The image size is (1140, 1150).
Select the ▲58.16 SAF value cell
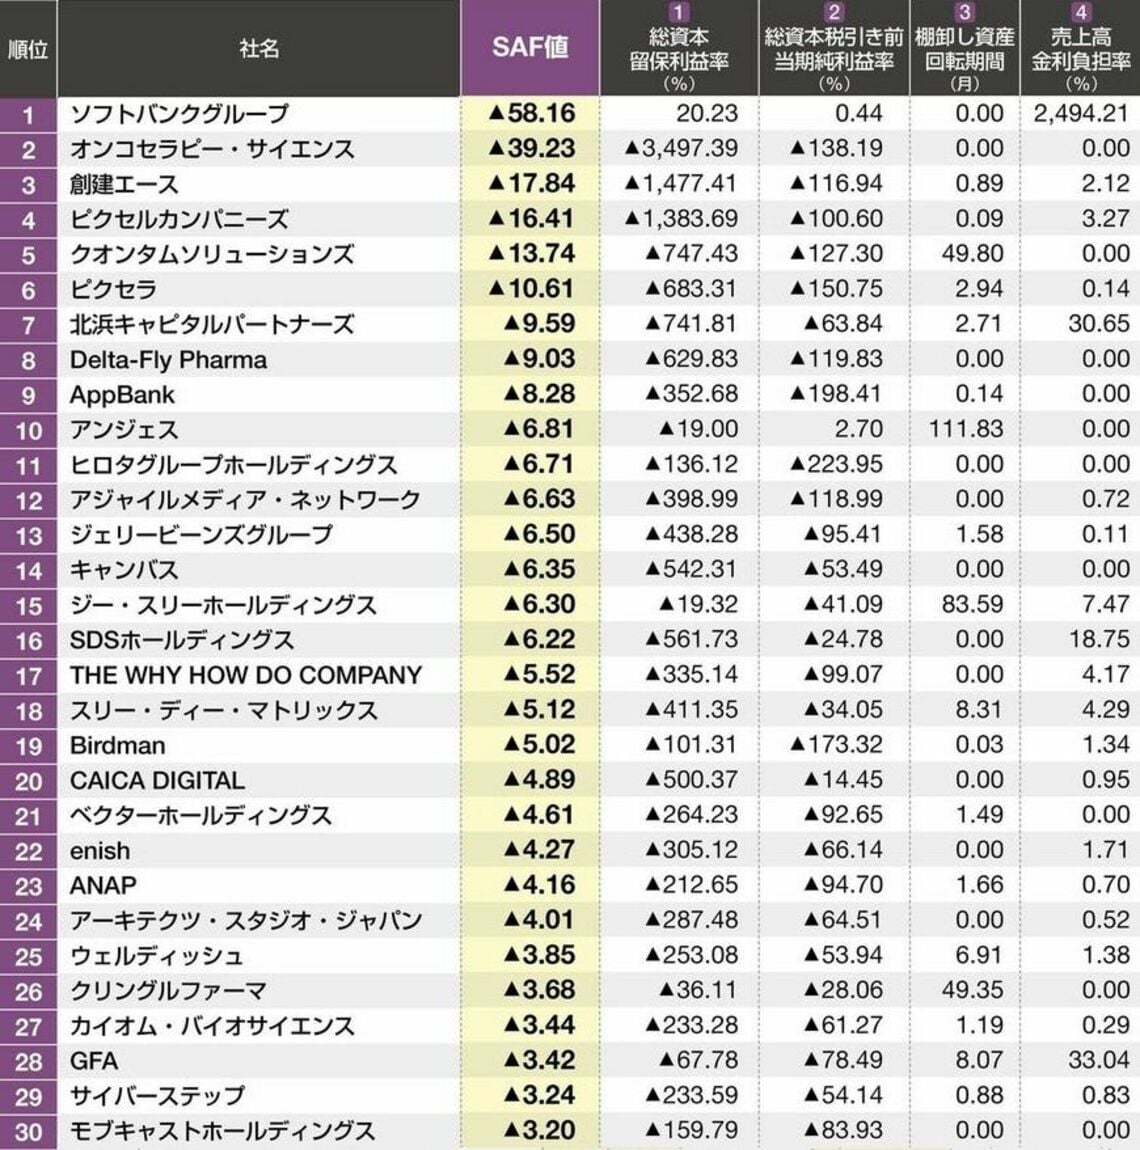(x=531, y=114)
